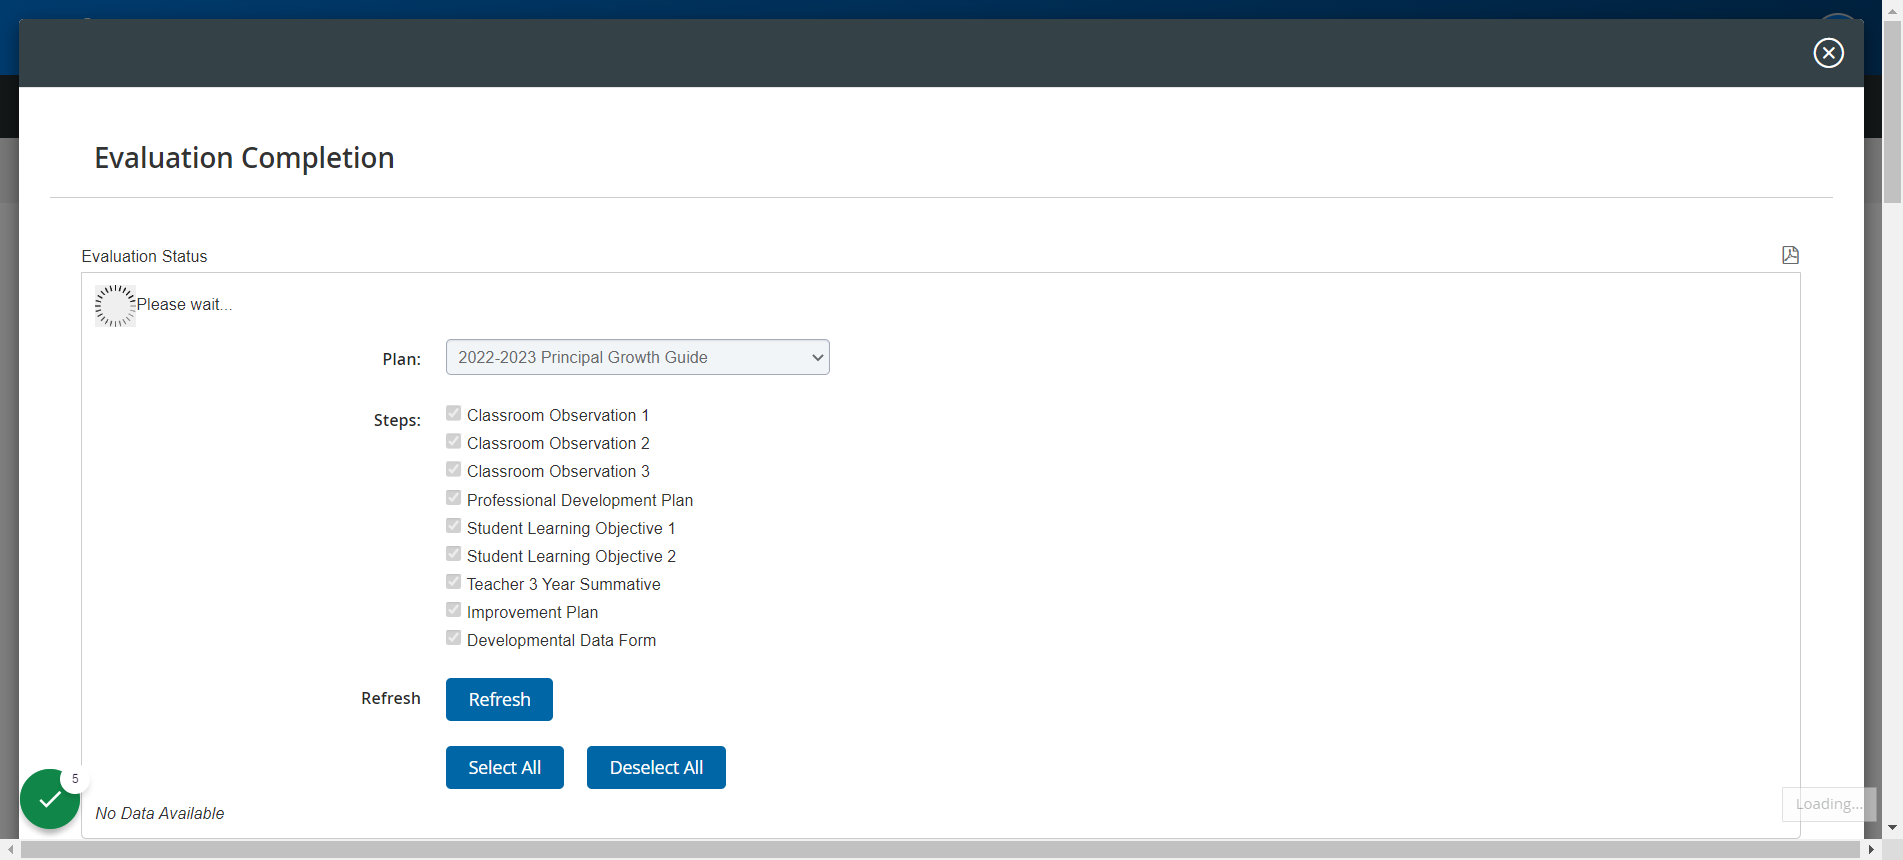Screen dimensions: 1903x860
Task: Click the Refresh button
Action: [x=499, y=699]
